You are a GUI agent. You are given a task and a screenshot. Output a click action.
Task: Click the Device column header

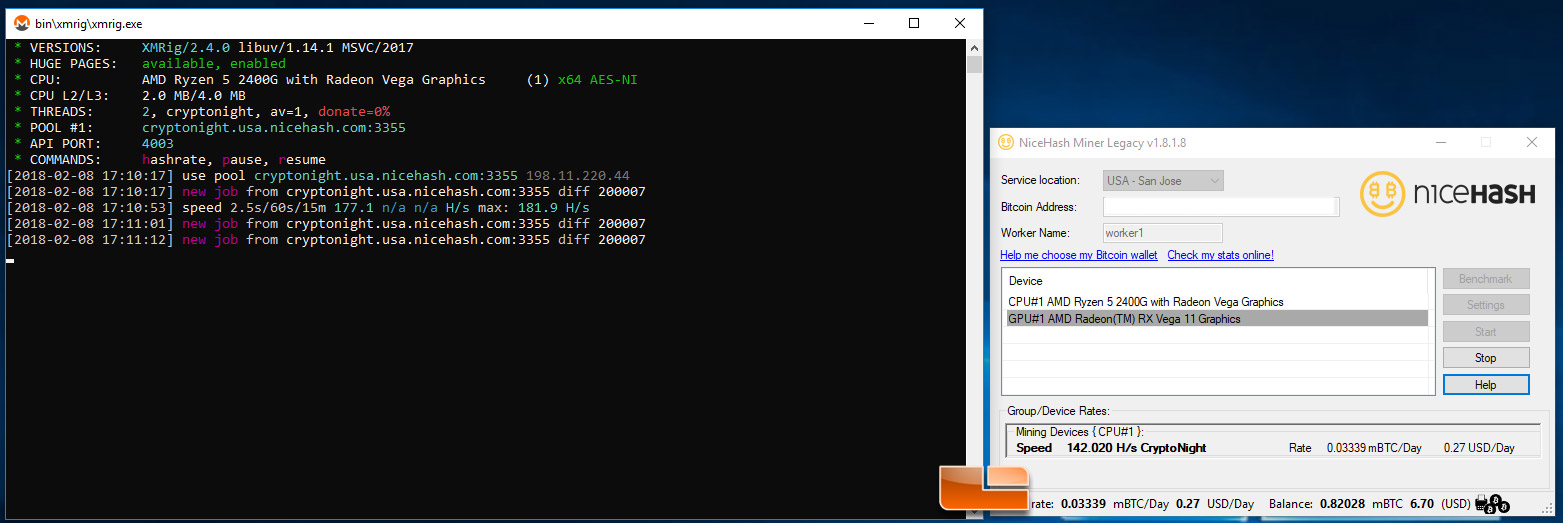[1216, 281]
